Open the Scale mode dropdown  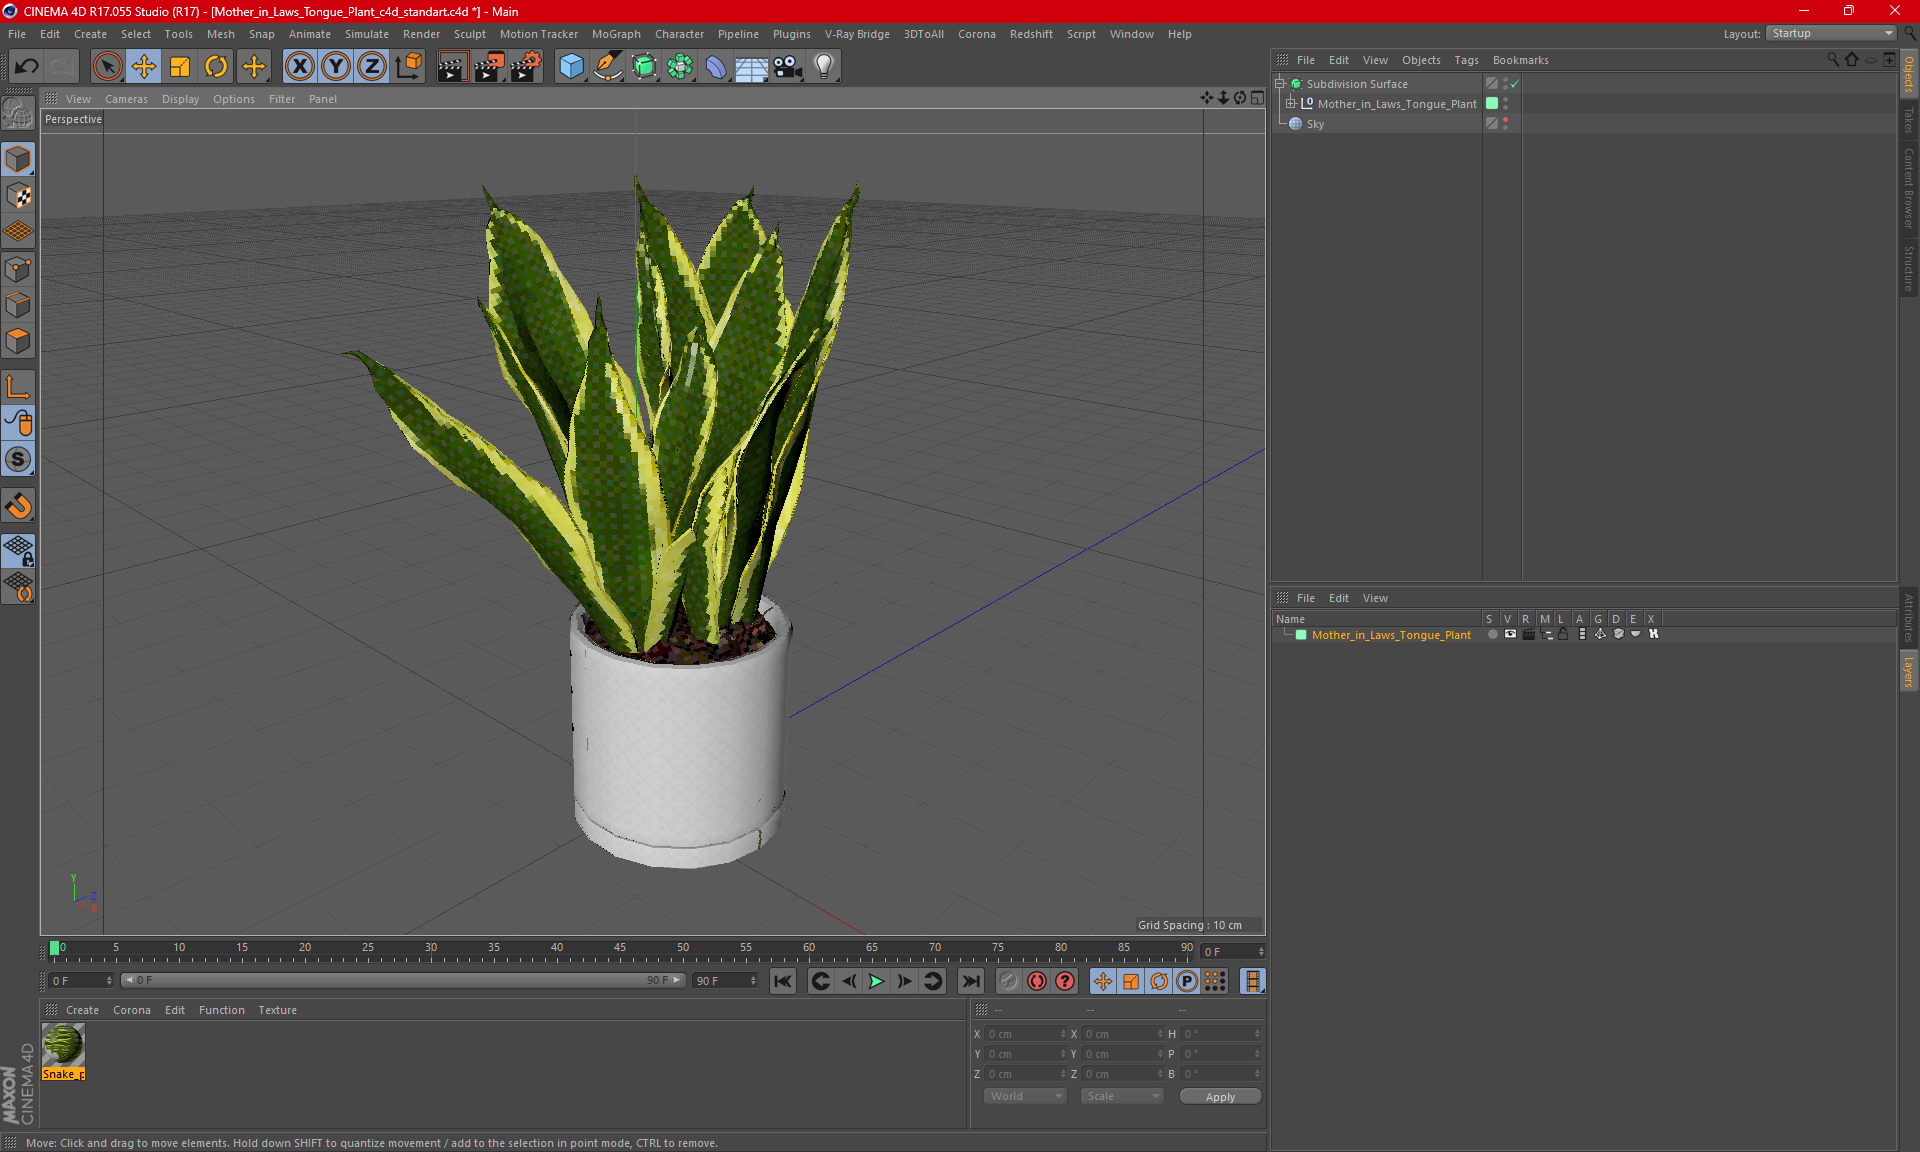click(x=1122, y=1096)
